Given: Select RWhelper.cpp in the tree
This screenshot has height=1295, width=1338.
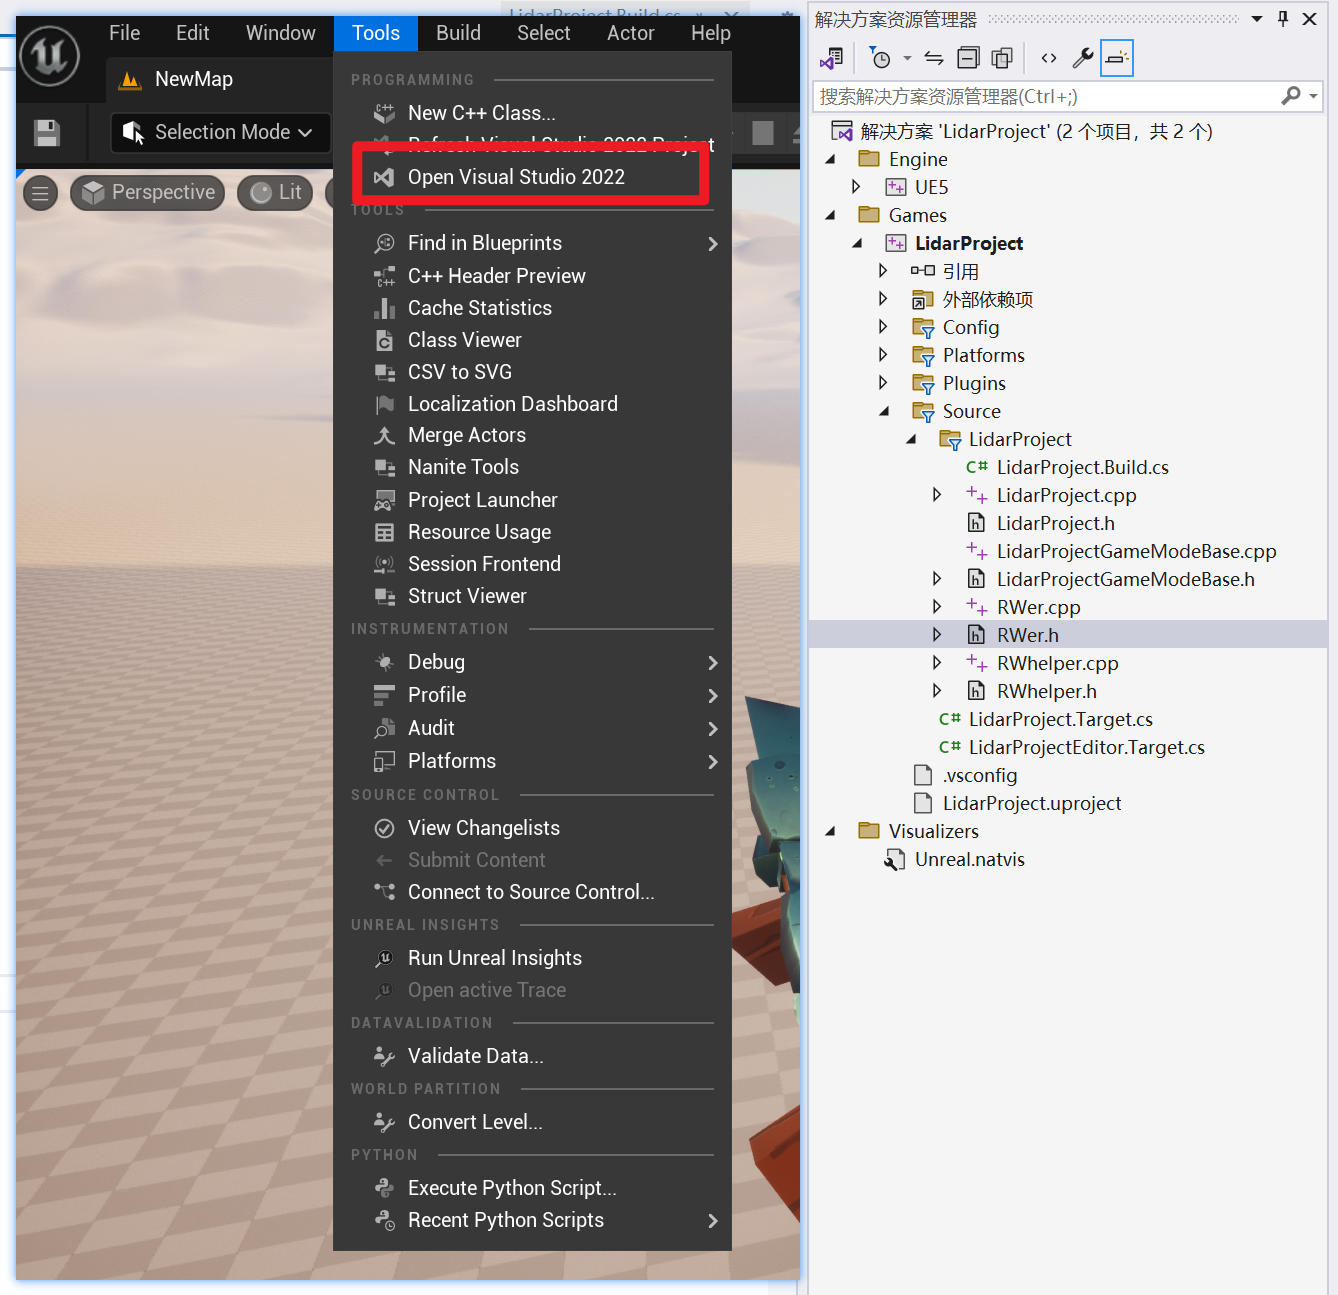Looking at the screenshot, I should (1058, 663).
